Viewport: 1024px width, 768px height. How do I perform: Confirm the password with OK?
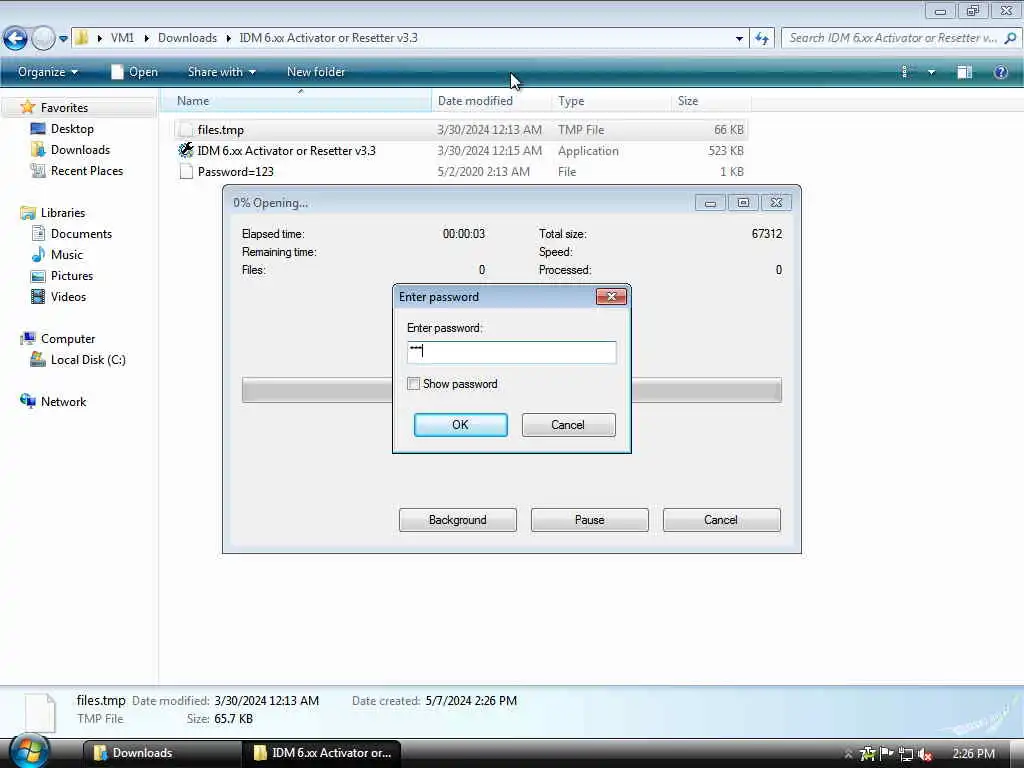[460, 425]
